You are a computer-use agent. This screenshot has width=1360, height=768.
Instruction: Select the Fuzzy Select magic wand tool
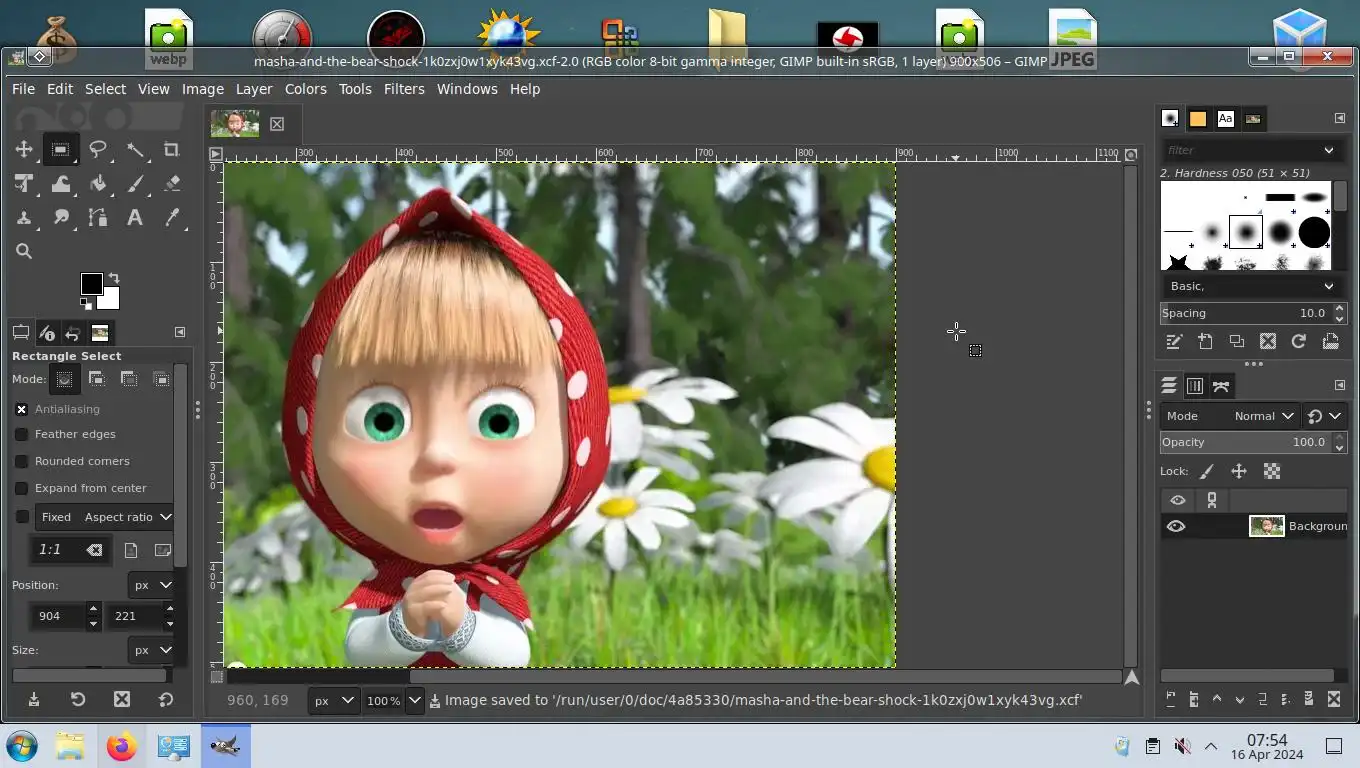click(135, 150)
